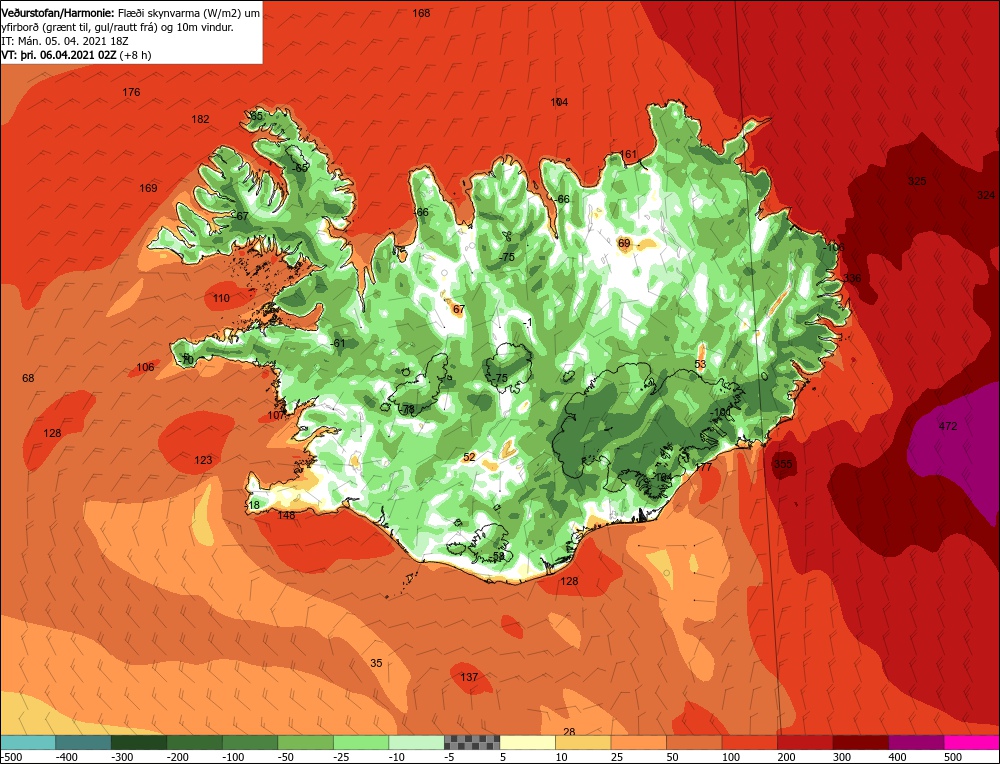Select the -61 value in western Iceland
This screenshot has height=764, width=1000.
click(337, 343)
